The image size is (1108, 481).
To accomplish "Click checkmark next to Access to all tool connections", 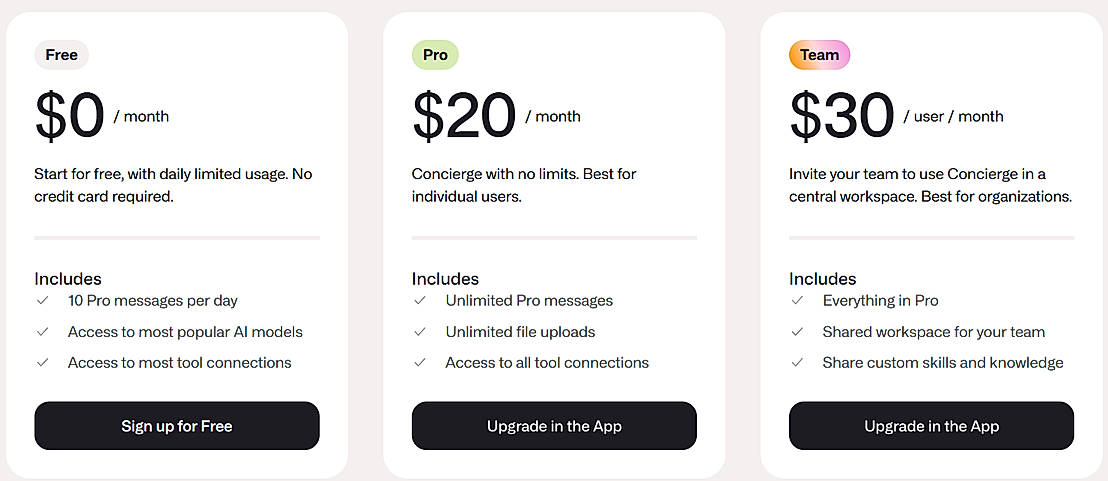I will click(419, 362).
